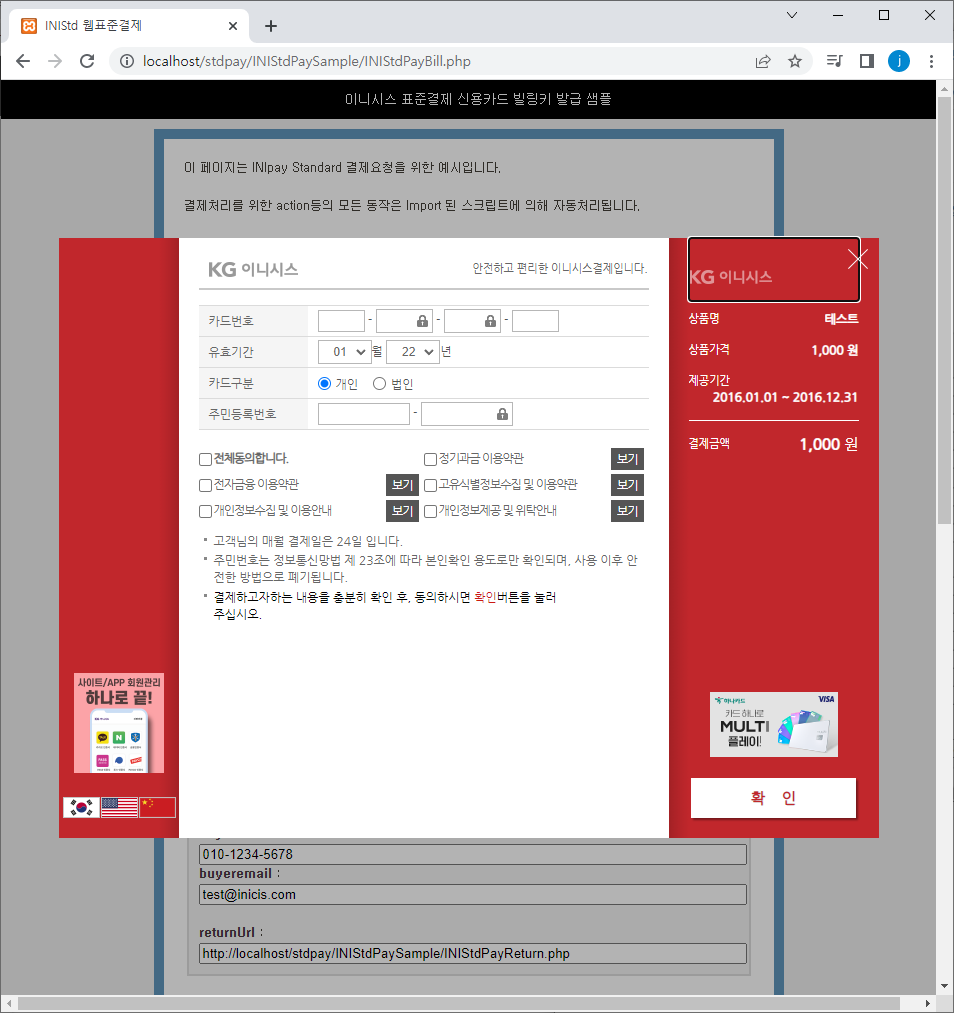Click the second card number field with lock
Image resolution: width=954 pixels, height=1013 pixels.
(x=403, y=321)
